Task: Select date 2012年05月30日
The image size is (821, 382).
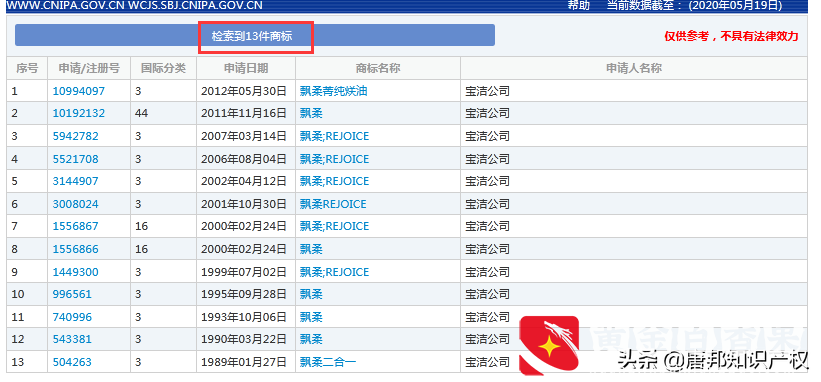Action: pos(244,91)
